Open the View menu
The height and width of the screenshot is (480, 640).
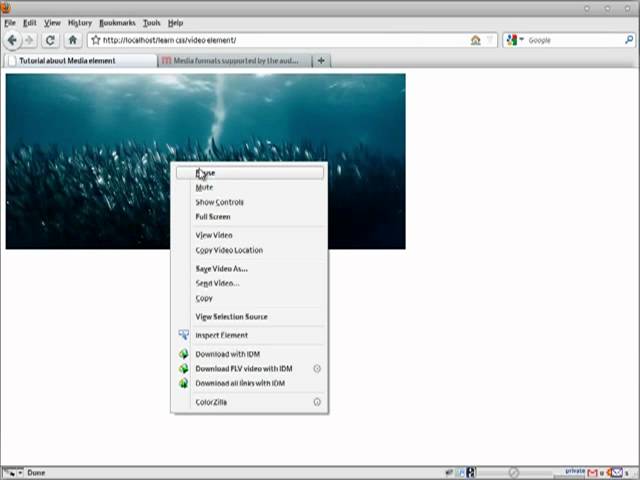(52, 23)
